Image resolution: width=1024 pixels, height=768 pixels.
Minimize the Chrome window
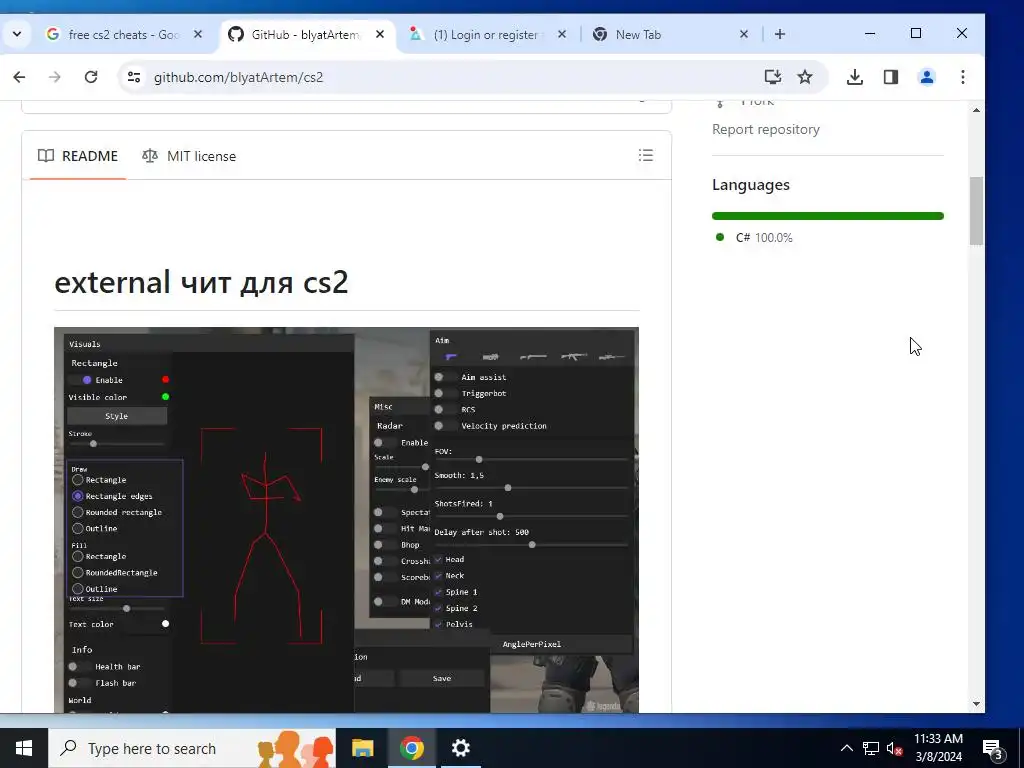tap(870, 33)
